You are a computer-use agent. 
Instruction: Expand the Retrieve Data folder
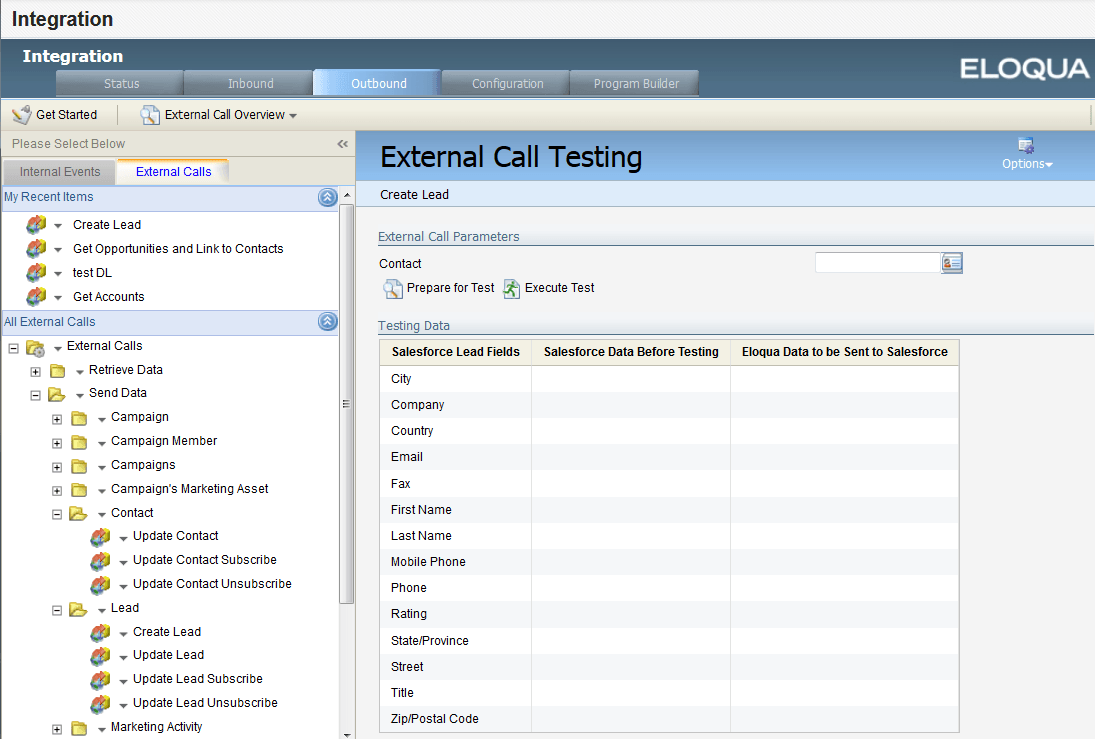pyautogui.click(x=35, y=370)
